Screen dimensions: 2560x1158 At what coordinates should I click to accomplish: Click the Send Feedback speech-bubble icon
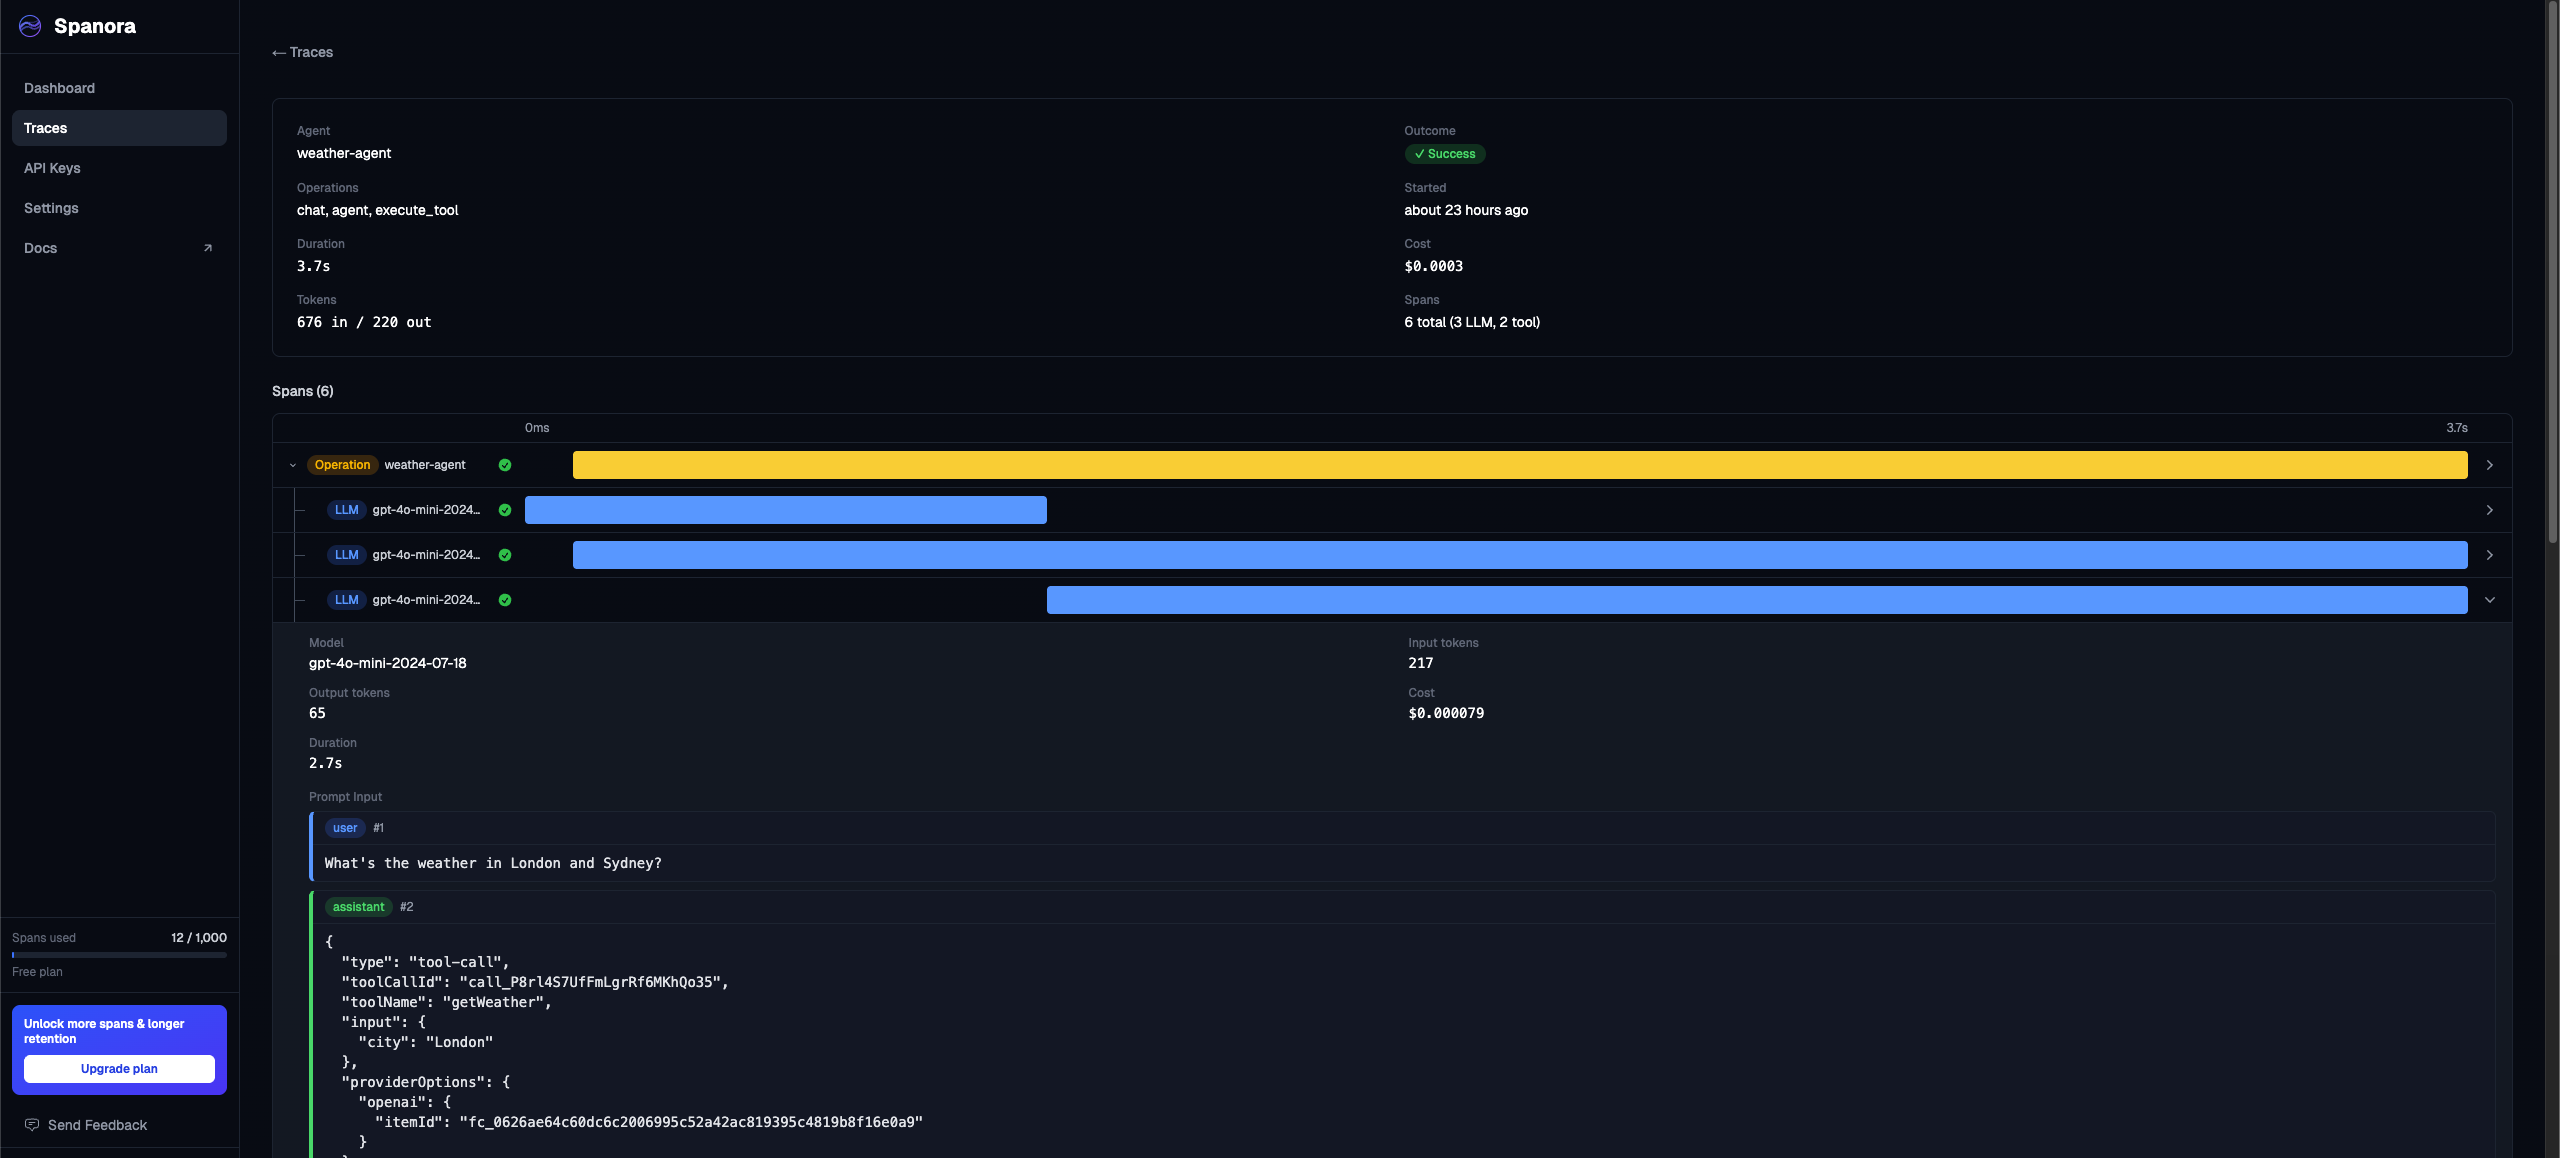(31, 1124)
